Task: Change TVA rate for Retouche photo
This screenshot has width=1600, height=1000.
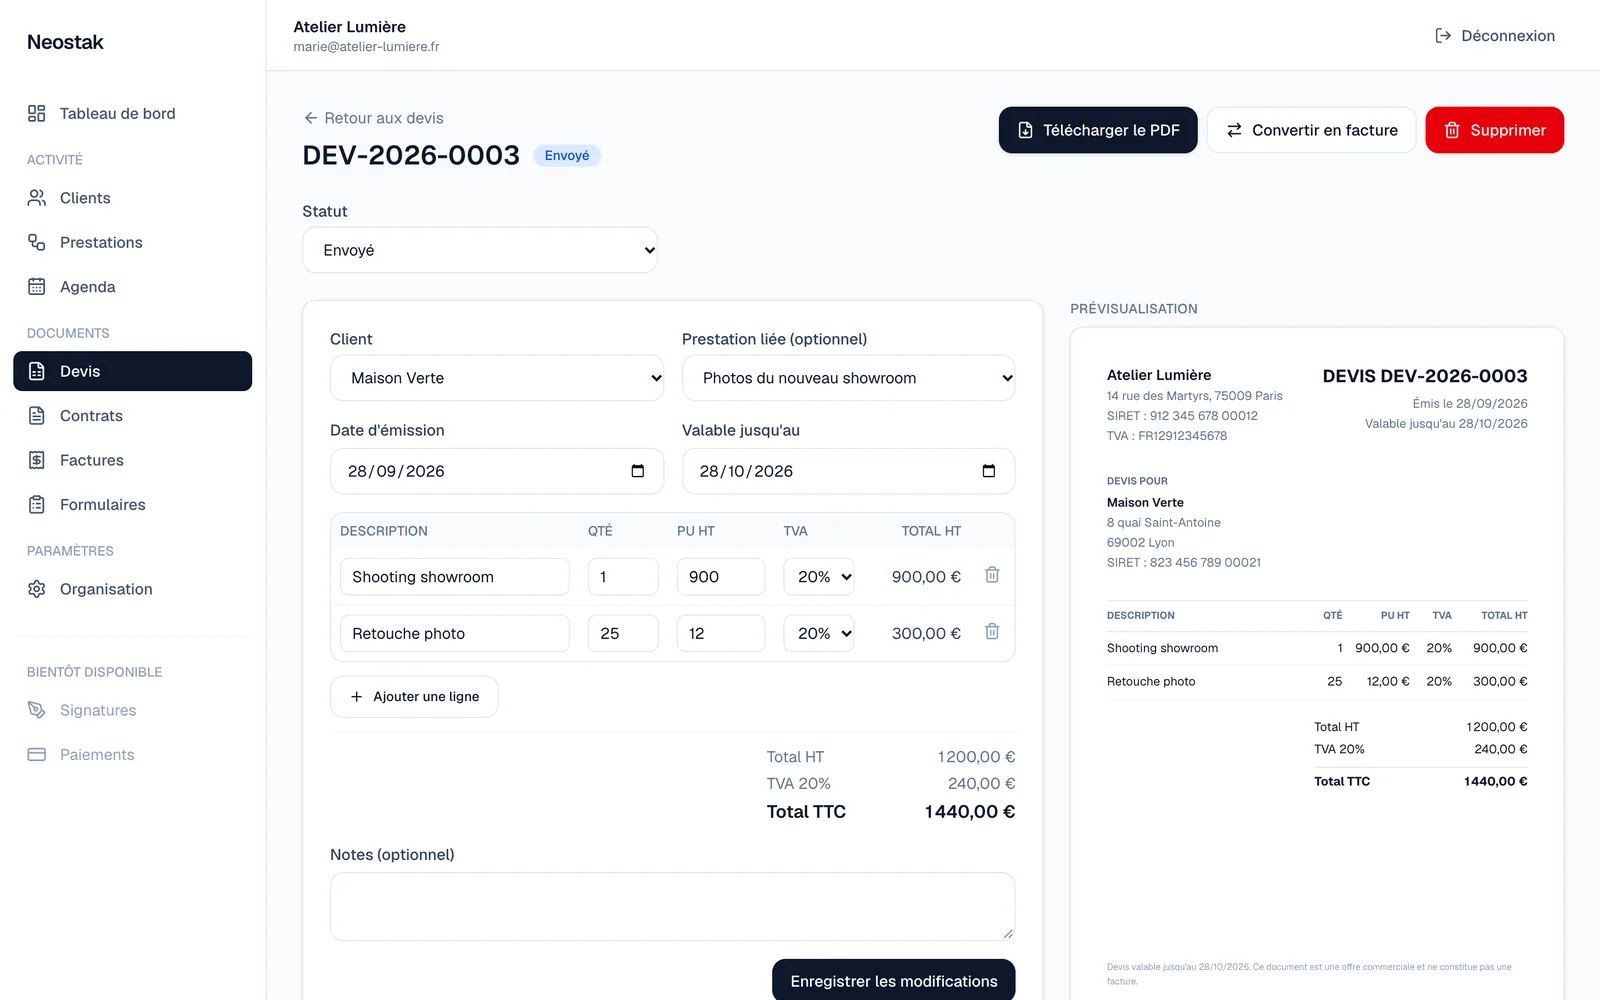Action: 819,633
